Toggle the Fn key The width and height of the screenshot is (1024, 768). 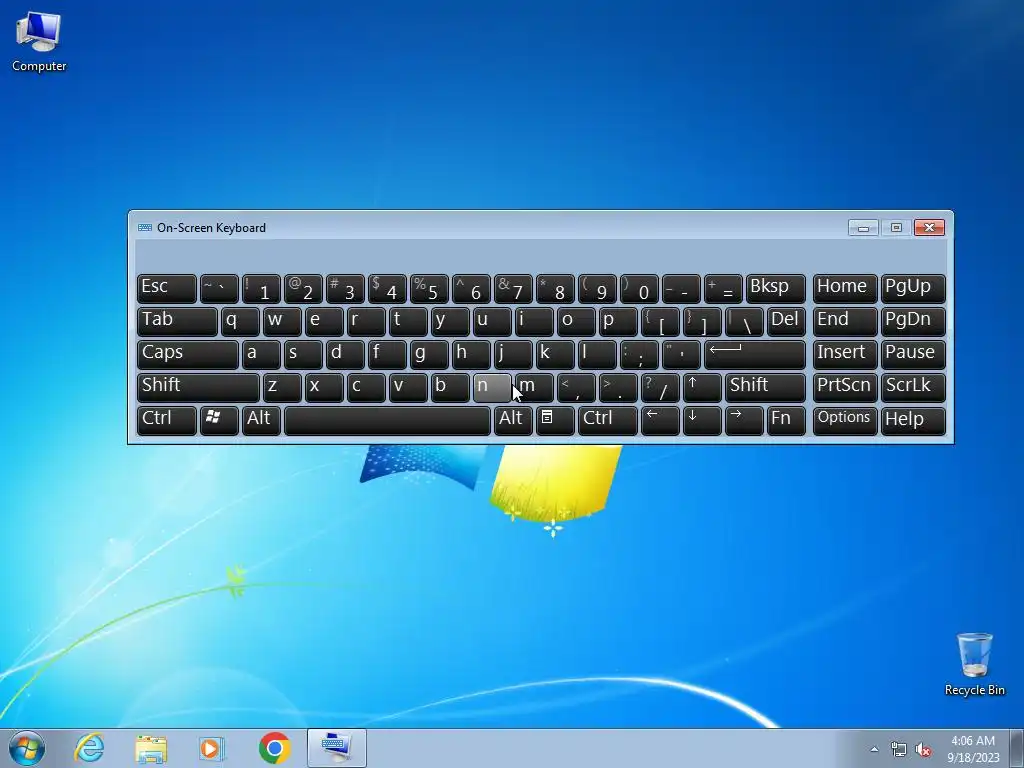(x=786, y=421)
